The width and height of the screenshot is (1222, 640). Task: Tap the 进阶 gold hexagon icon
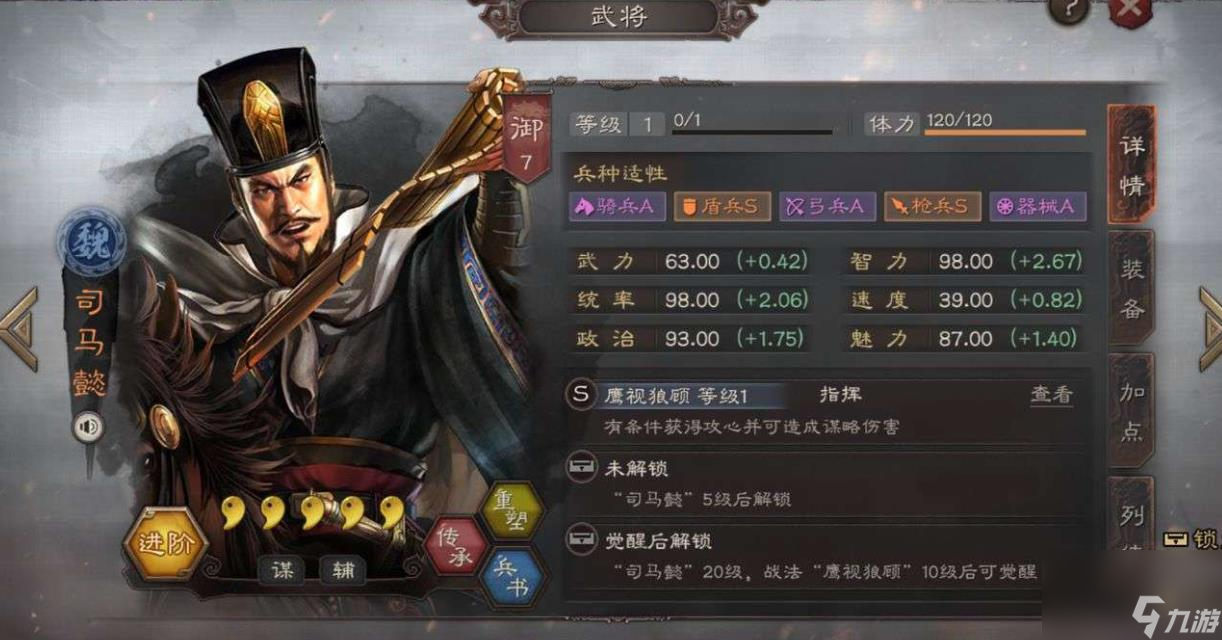(164, 545)
